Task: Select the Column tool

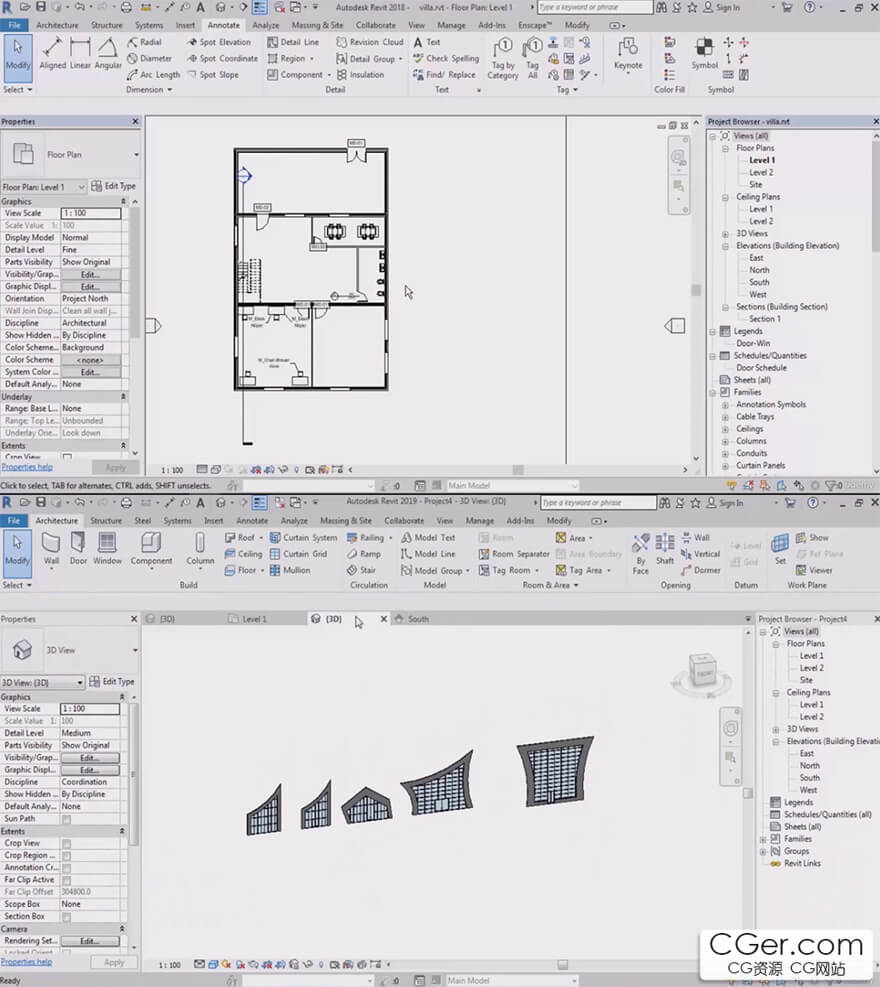Action: pyautogui.click(x=200, y=549)
